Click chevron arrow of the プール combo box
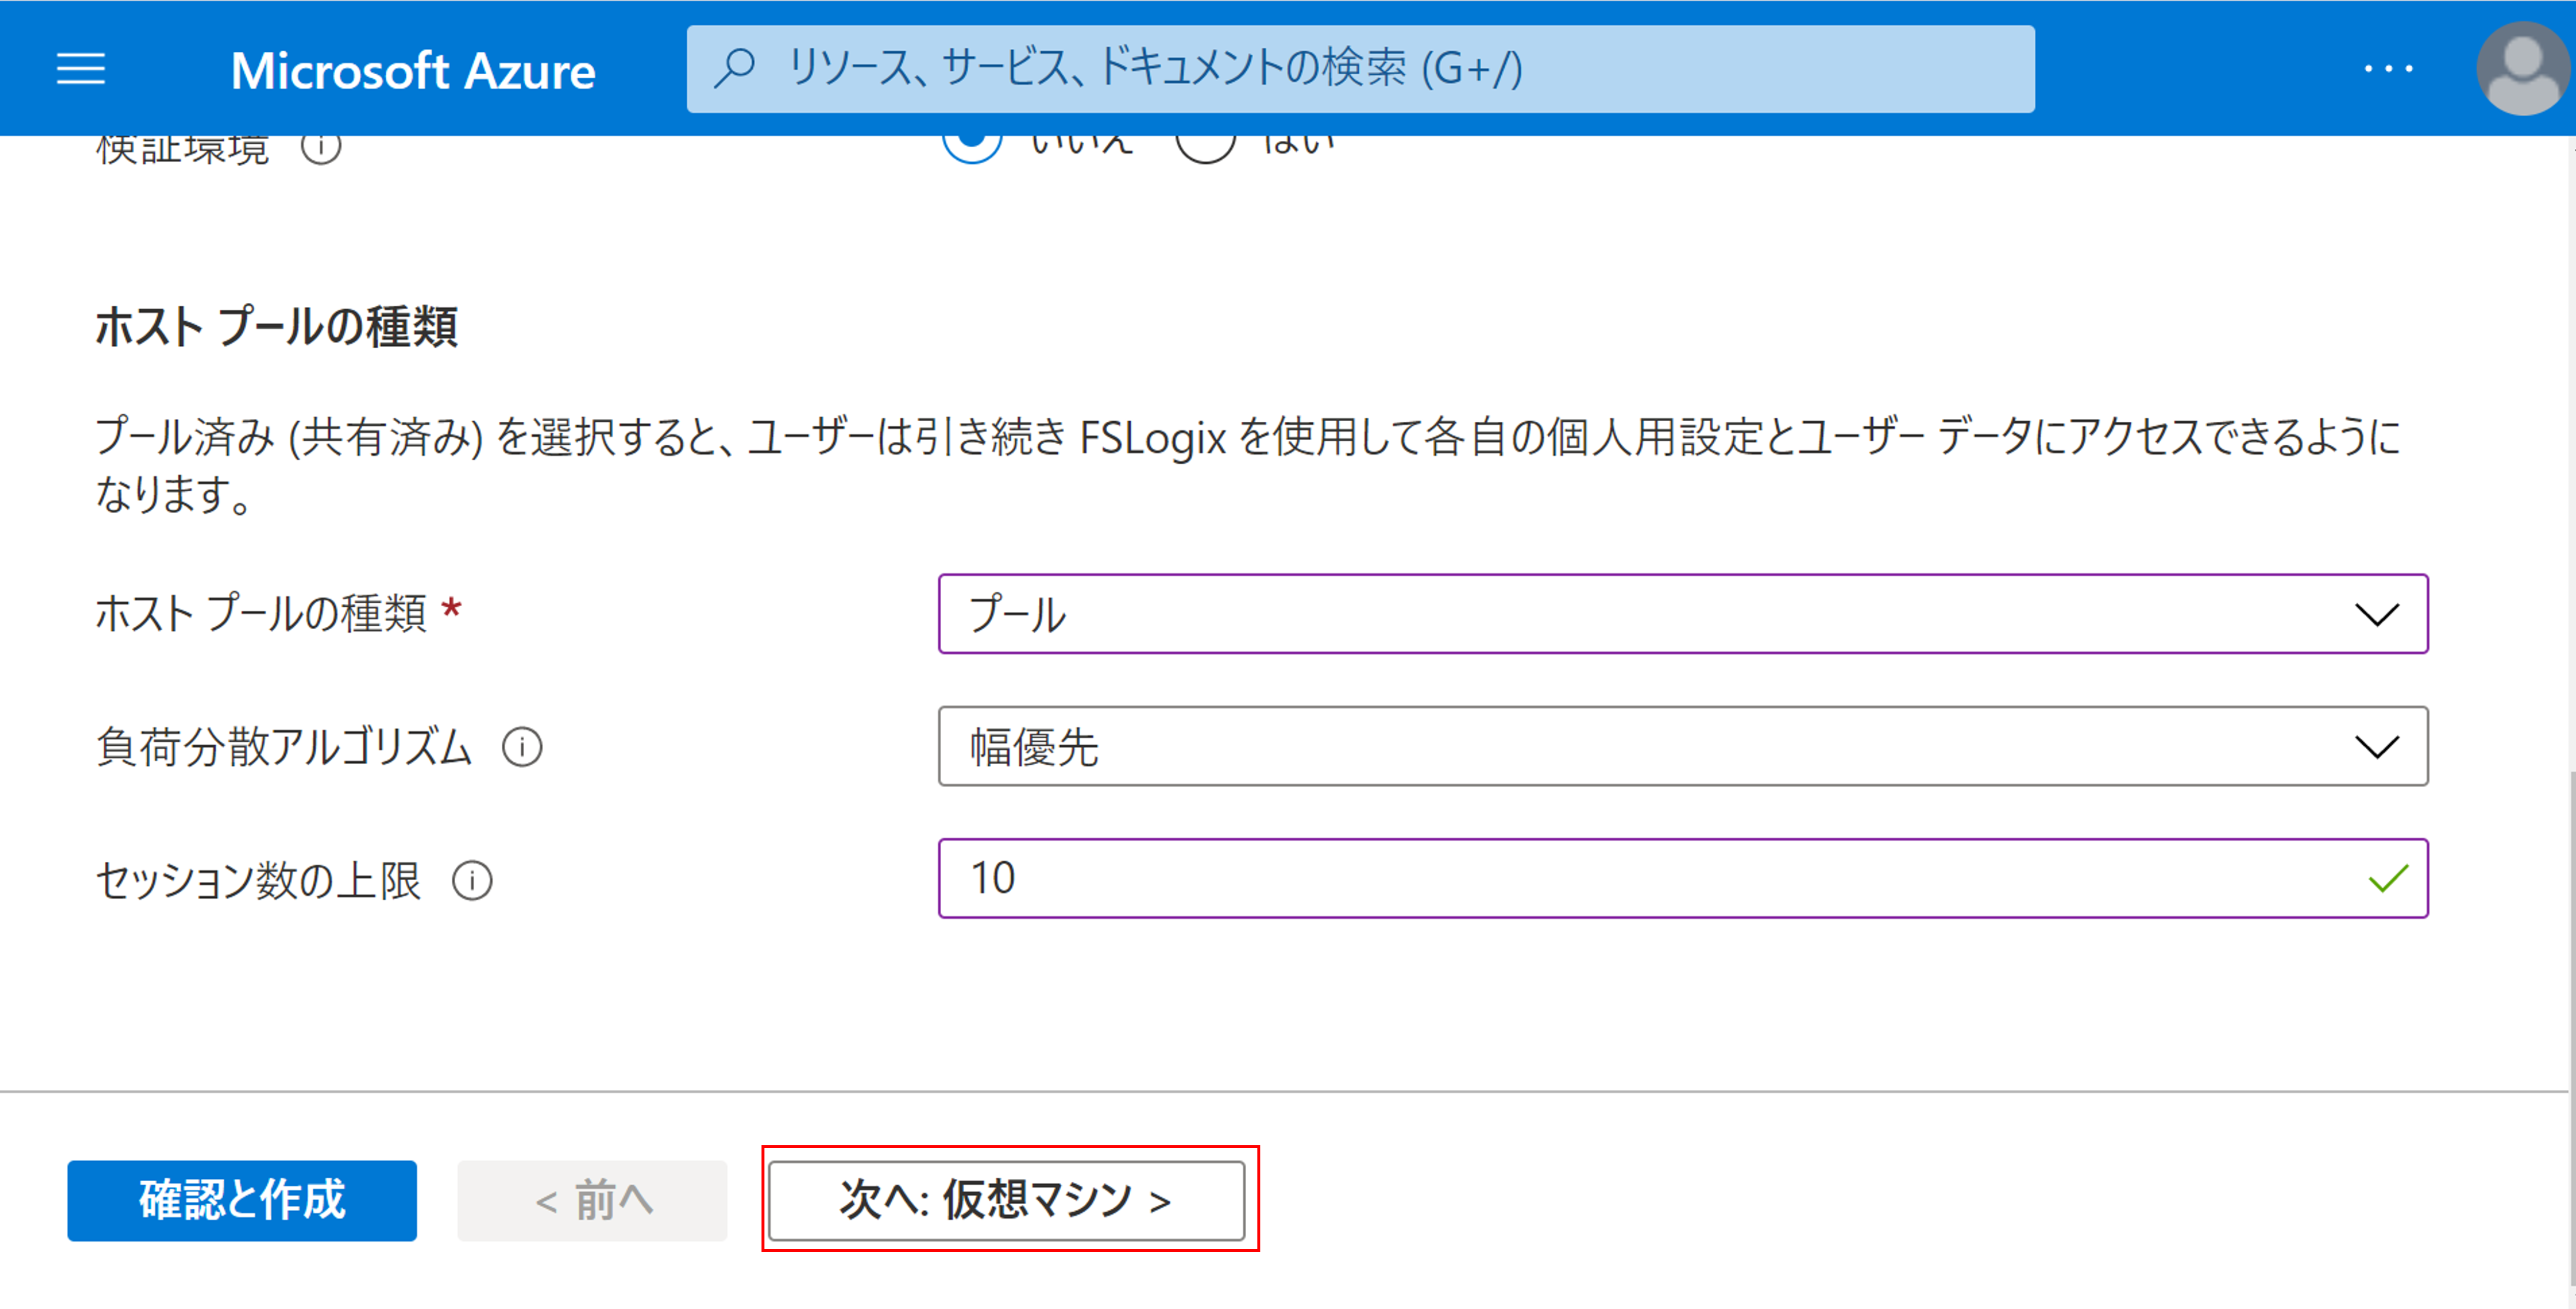The height and width of the screenshot is (1309, 2576). pyautogui.click(x=2376, y=614)
